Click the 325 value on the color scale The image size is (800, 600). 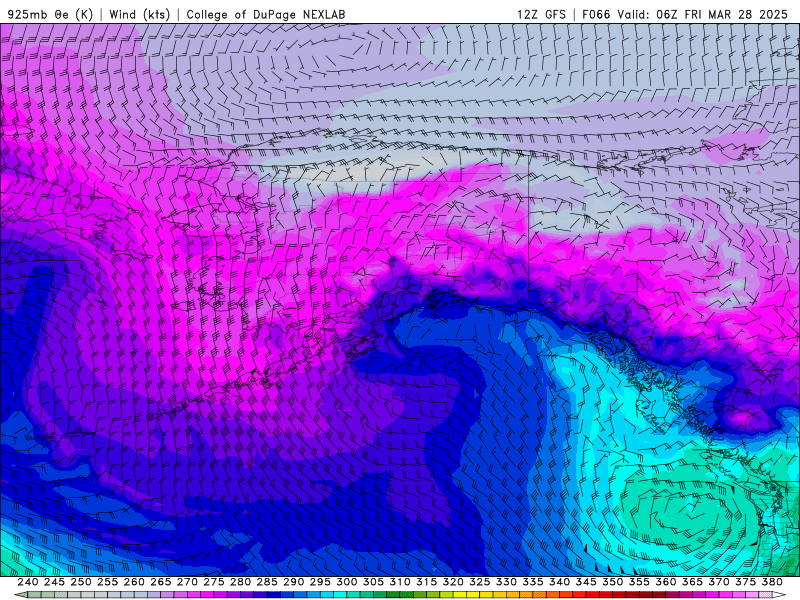[x=479, y=582]
